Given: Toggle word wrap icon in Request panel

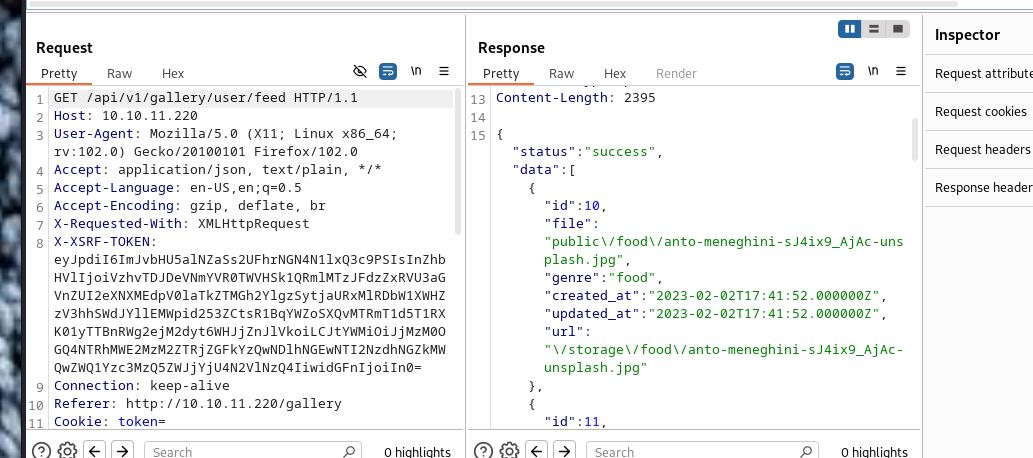Looking at the screenshot, I should pyautogui.click(x=388, y=71).
